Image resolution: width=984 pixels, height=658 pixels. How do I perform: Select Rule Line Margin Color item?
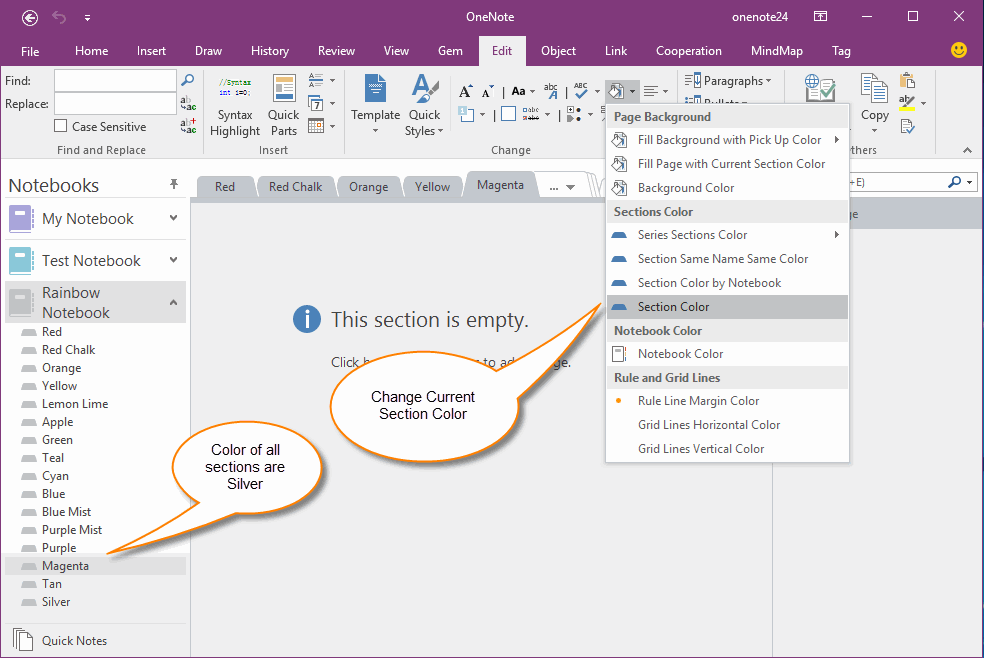point(727,401)
